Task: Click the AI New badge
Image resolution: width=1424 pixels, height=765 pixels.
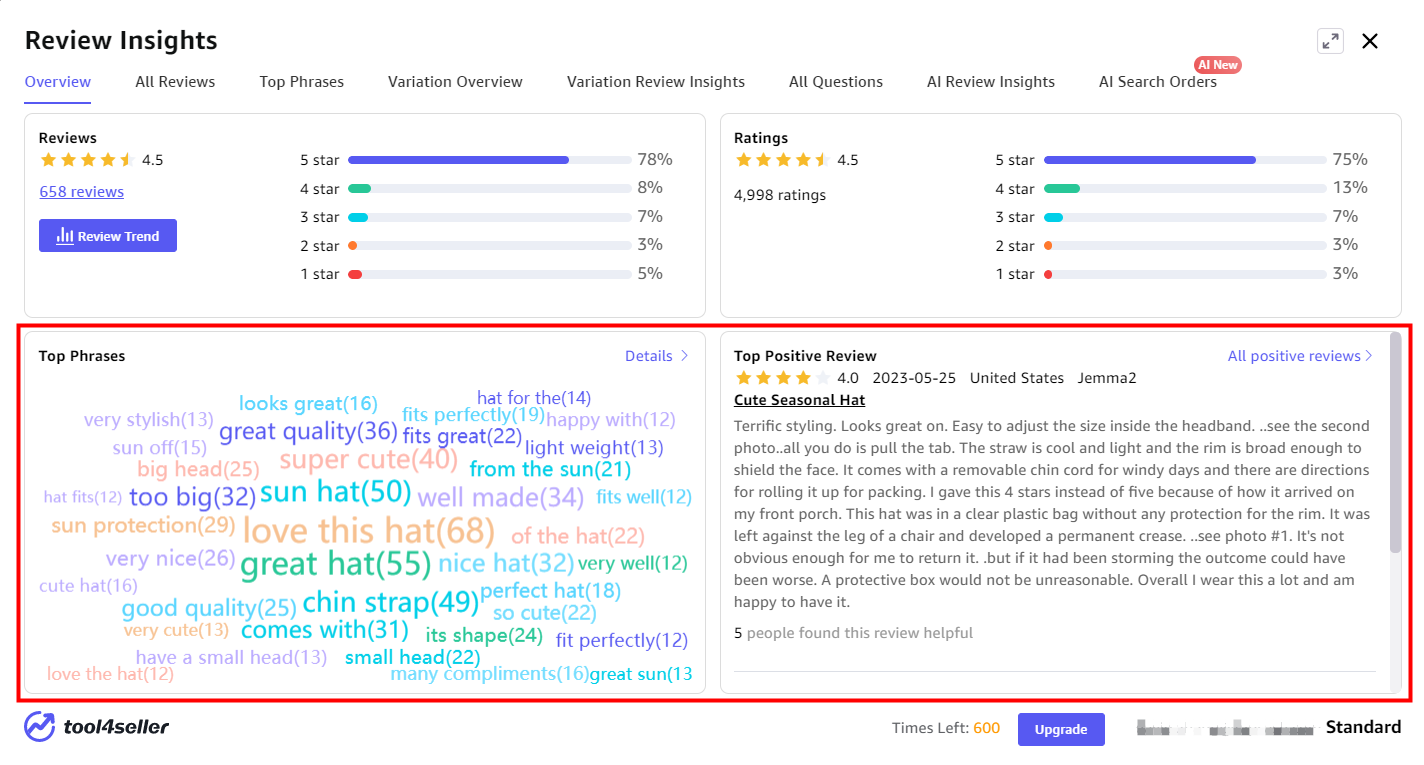Action: (x=1218, y=65)
